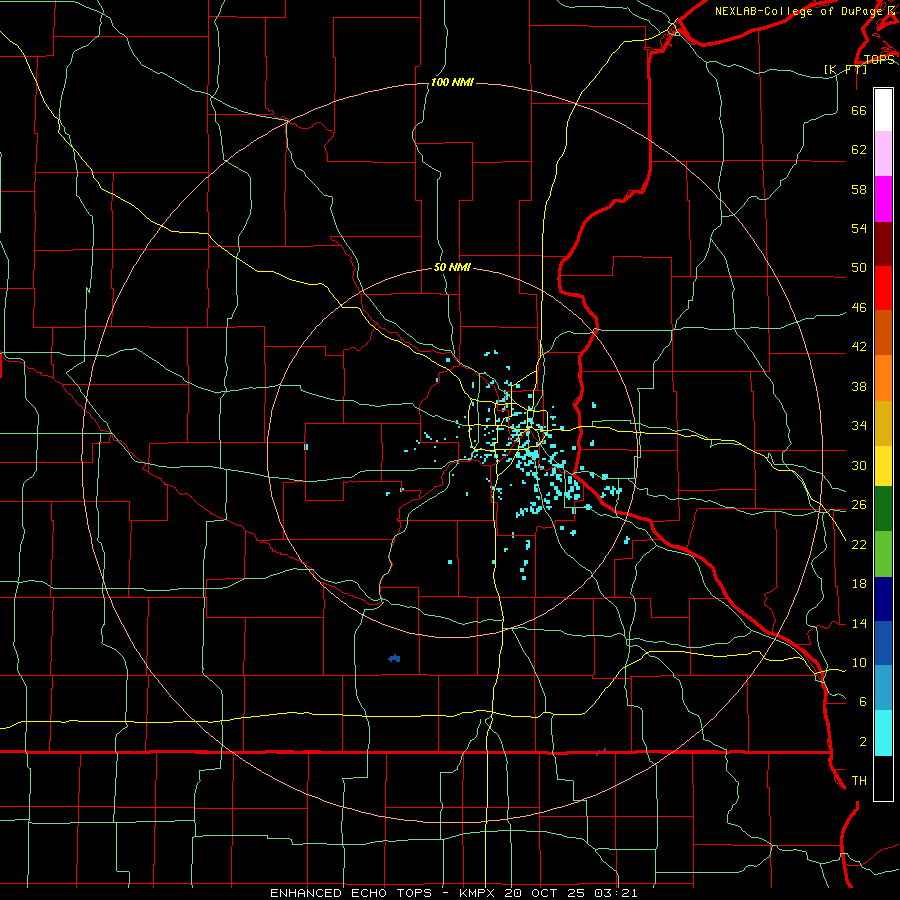Click the legend value 46
This screenshot has height=900, width=900.
coord(859,308)
